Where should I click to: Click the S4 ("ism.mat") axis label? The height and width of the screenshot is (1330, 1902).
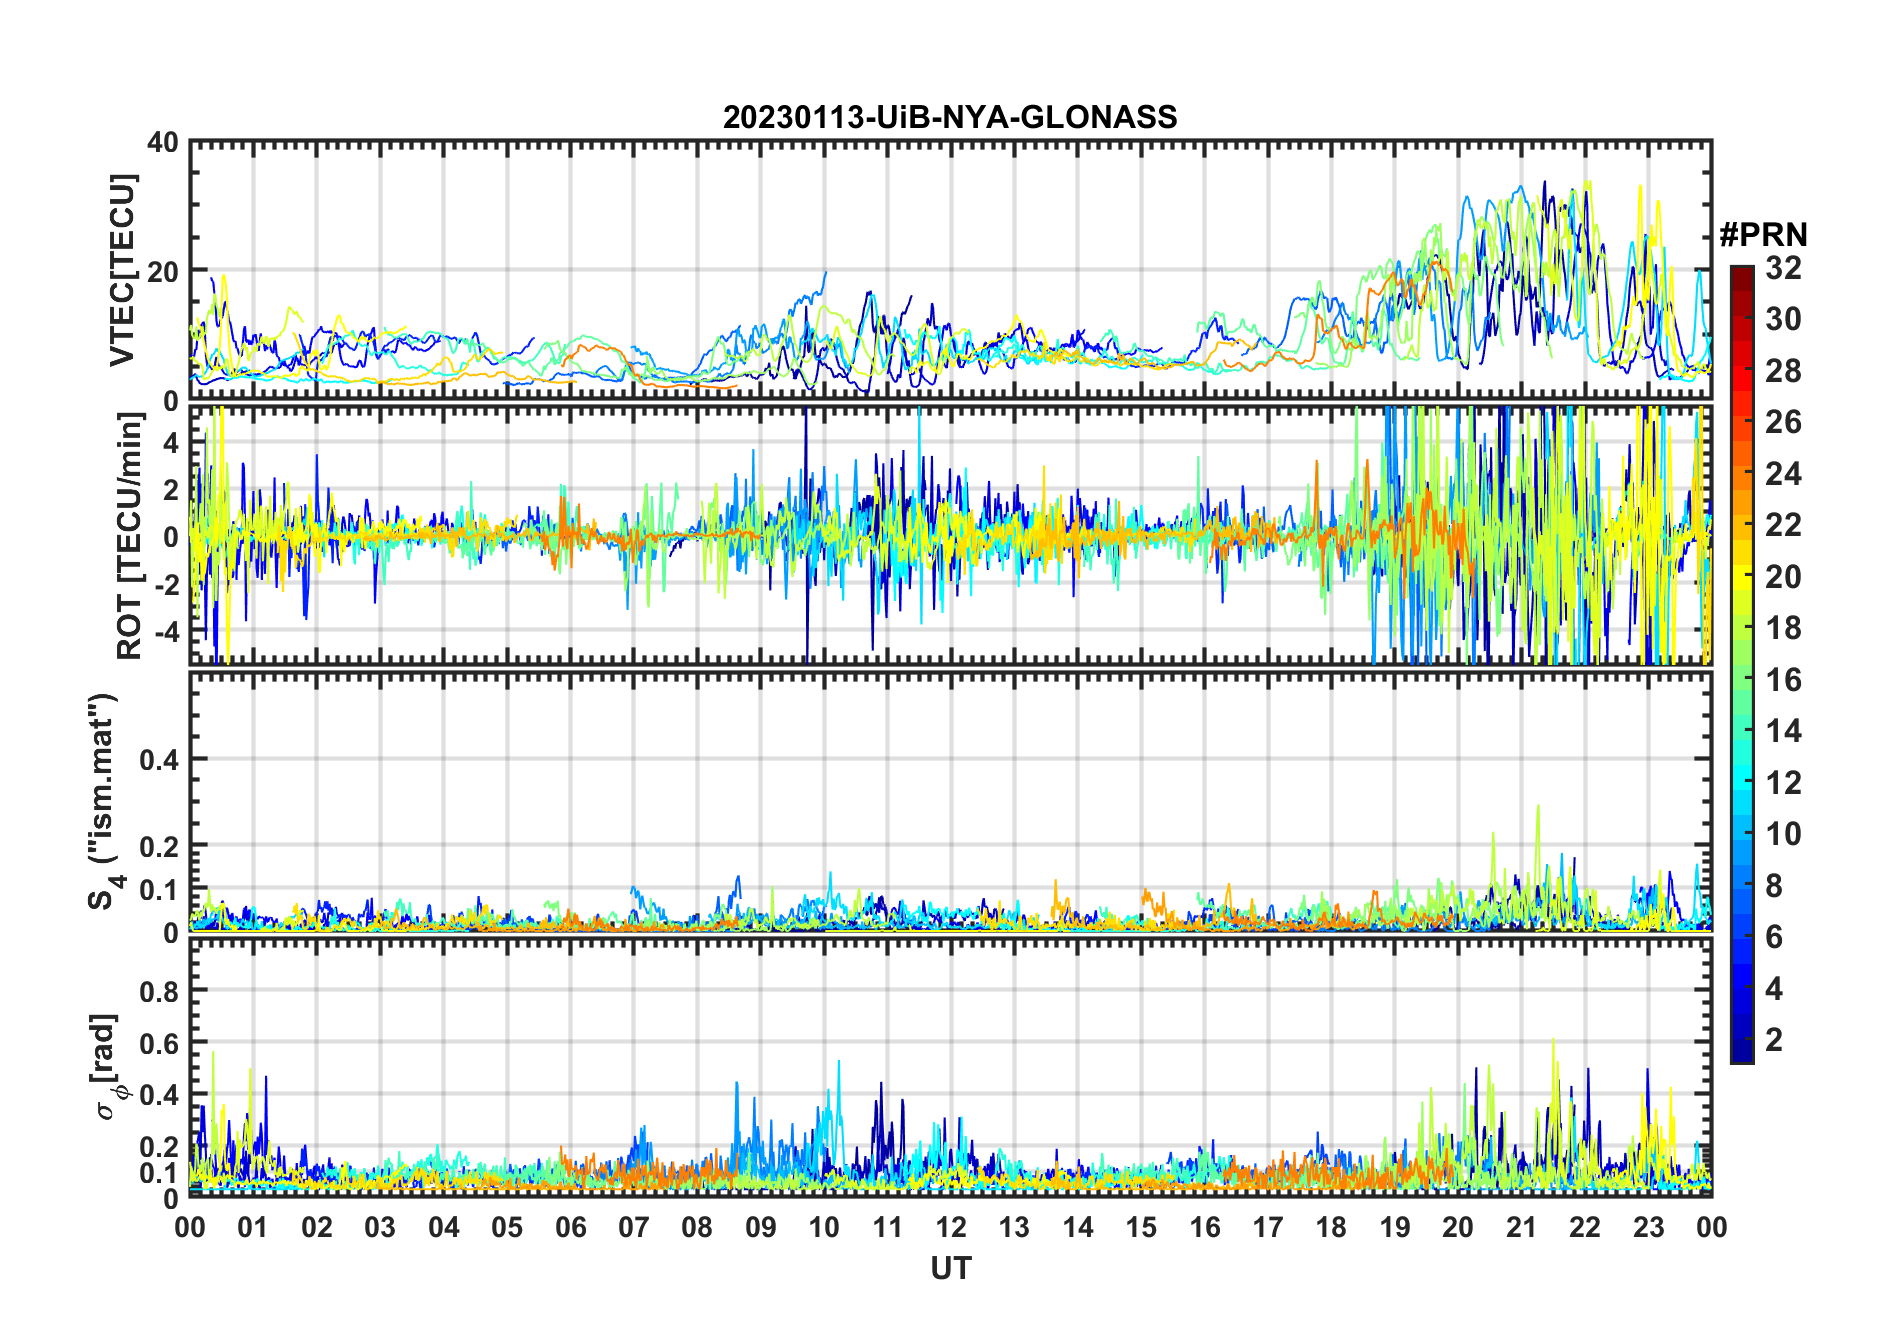pyautogui.click(x=106, y=801)
